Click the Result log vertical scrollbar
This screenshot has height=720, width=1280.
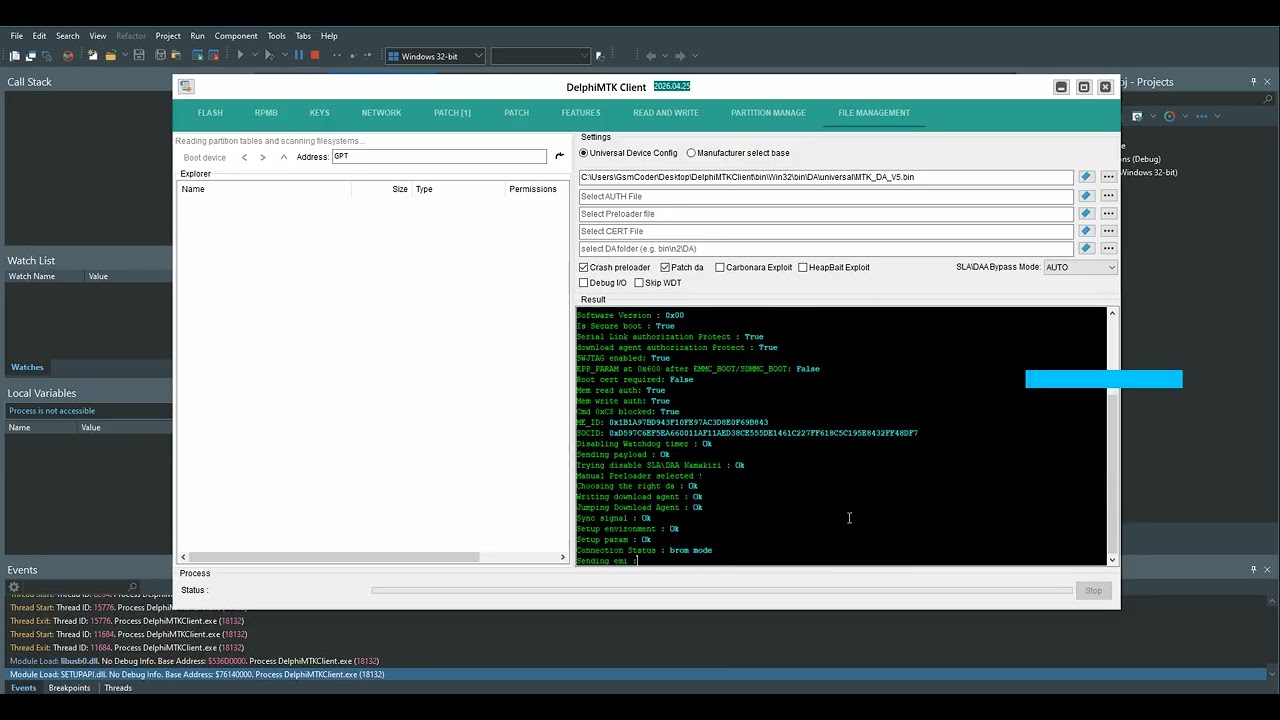click(1112, 436)
